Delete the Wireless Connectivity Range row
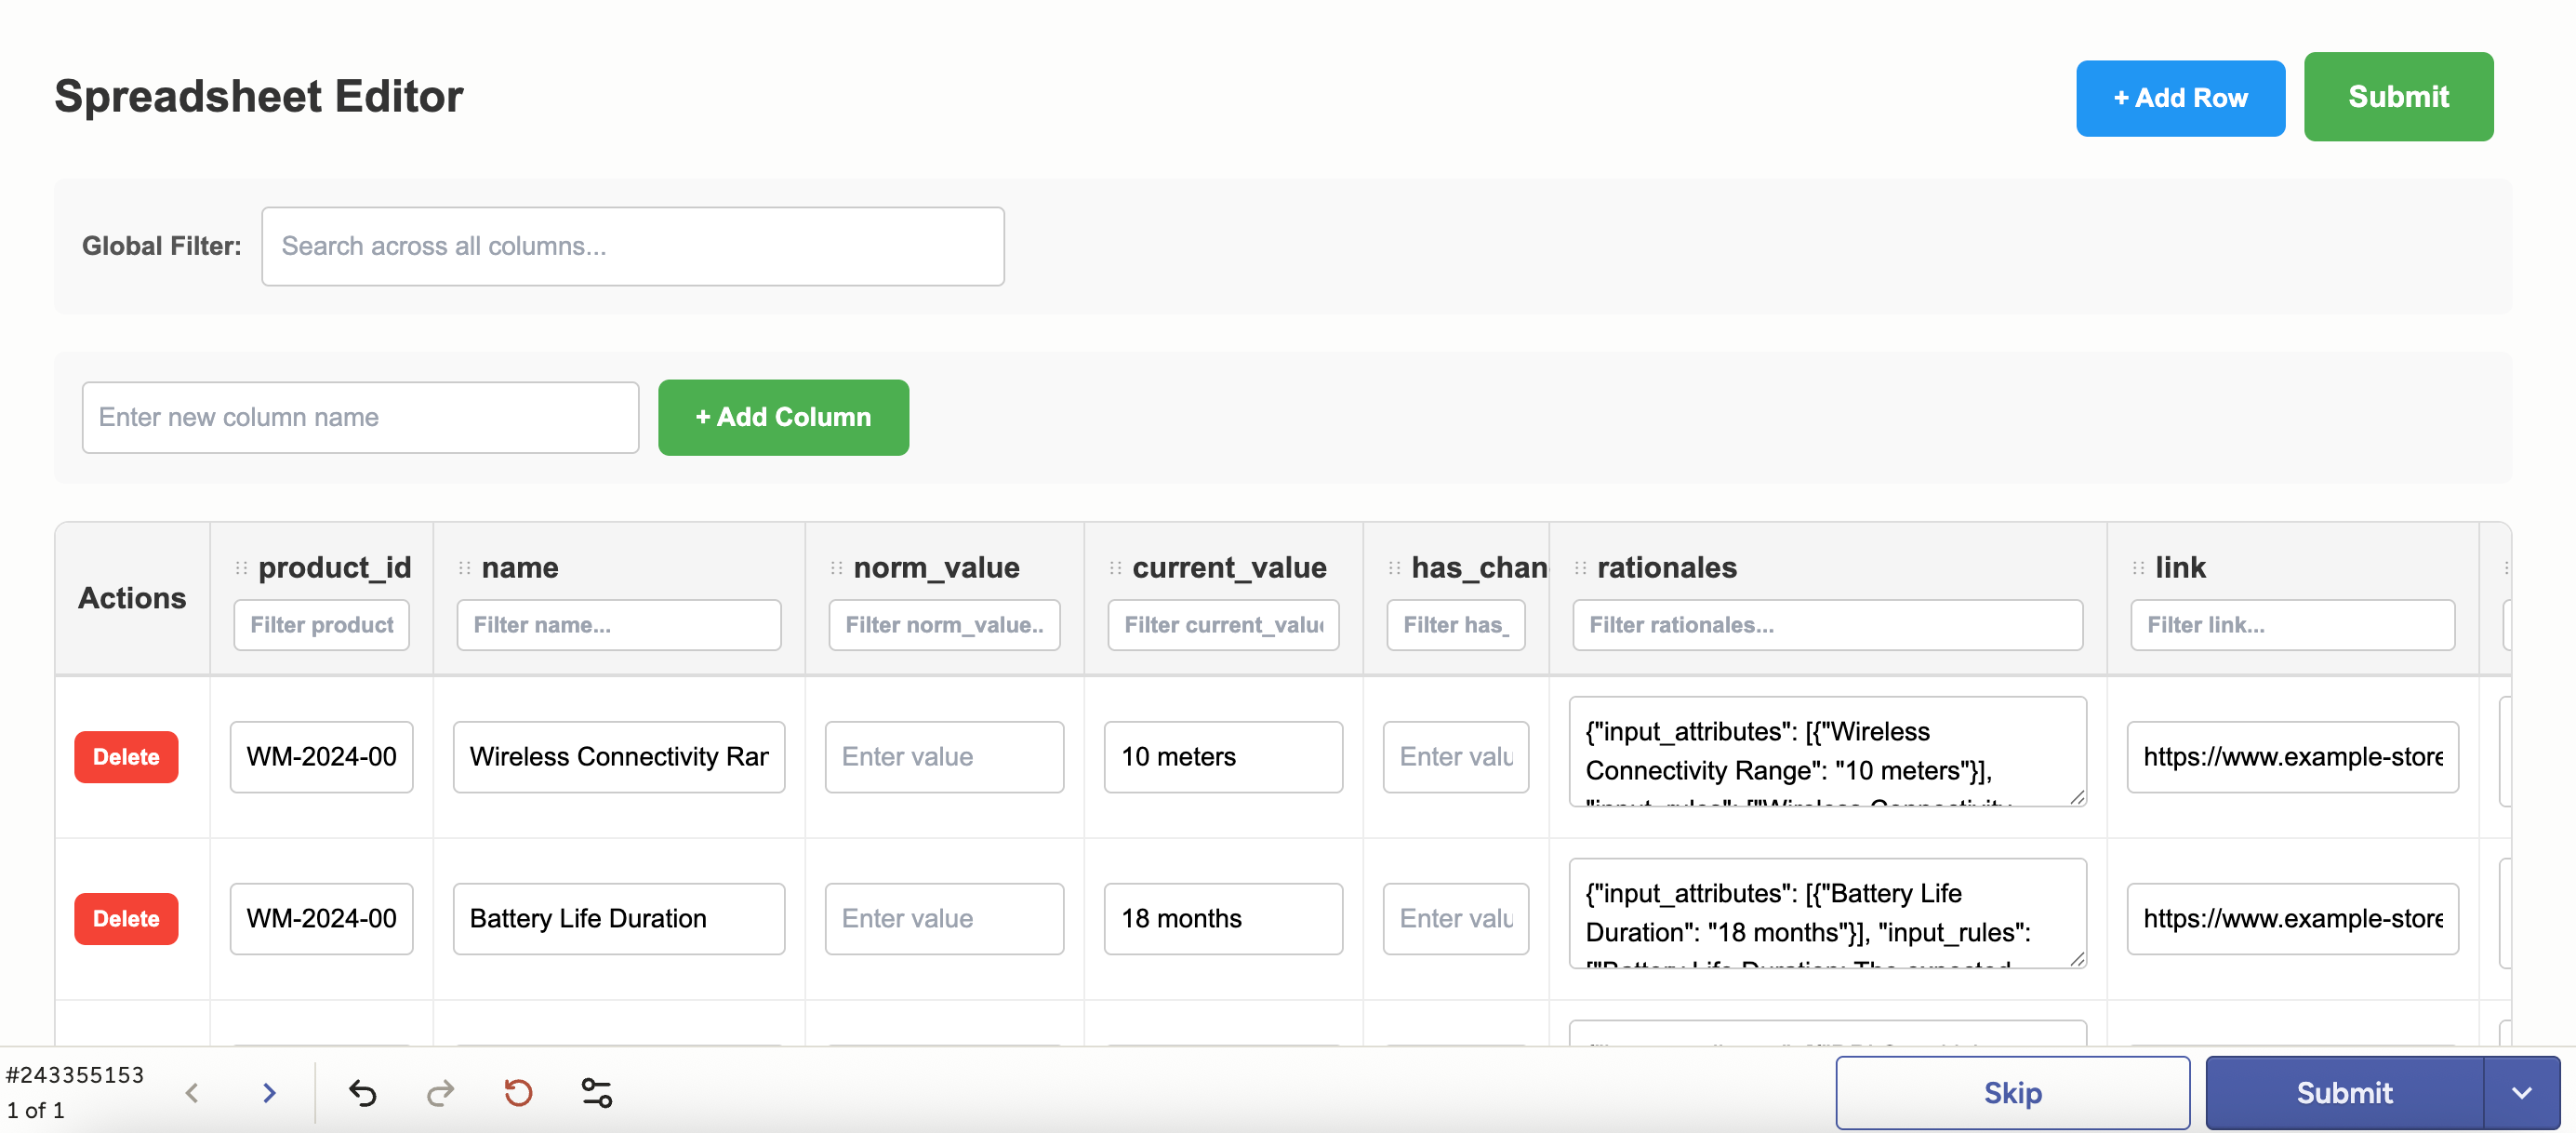Image resolution: width=2576 pixels, height=1133 pixels. [125, 757]
